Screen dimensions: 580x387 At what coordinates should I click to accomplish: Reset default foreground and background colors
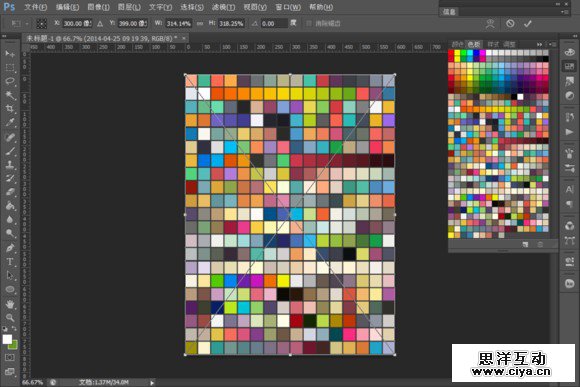pyautogui.click(x=5, y=329)
